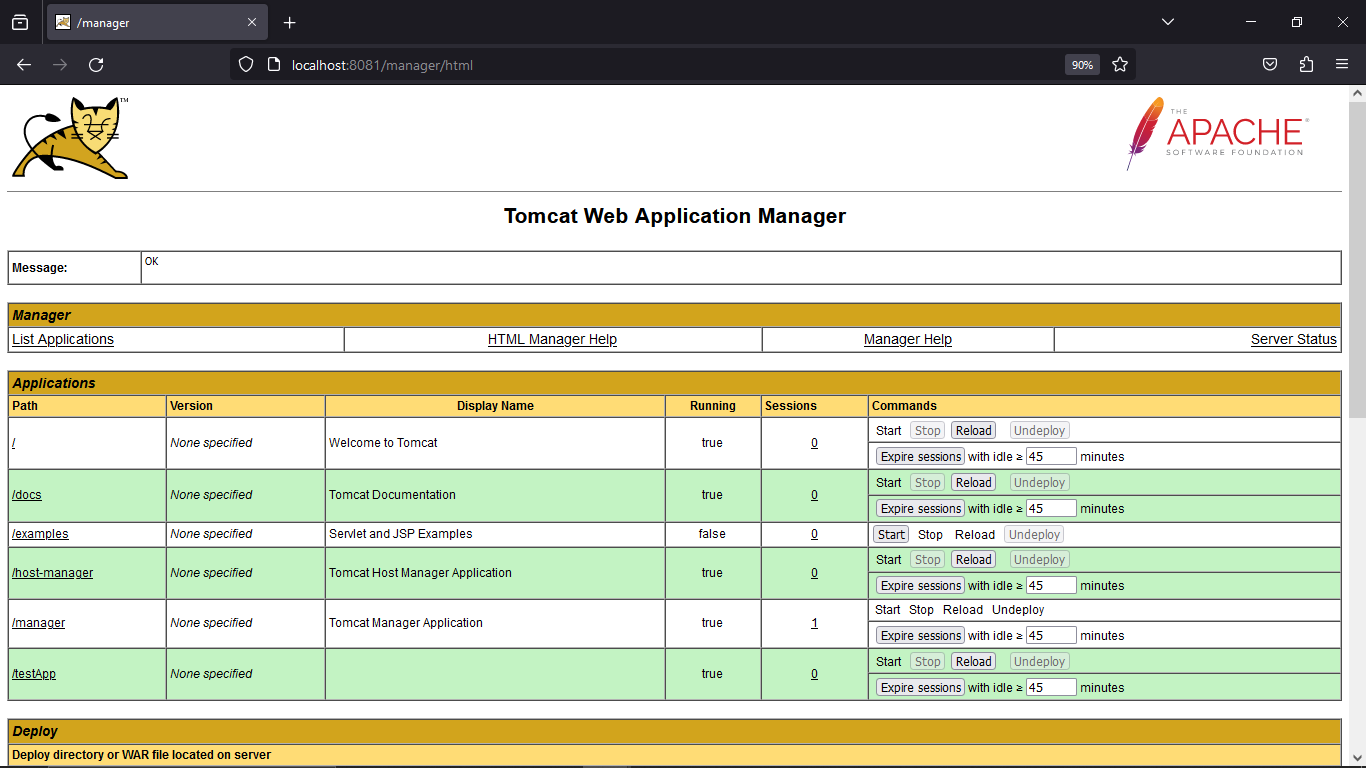The image size is (1366, 768).
Task: Open HTML Manager Help link
Action: pyautogui.click(x=552, y=339)
